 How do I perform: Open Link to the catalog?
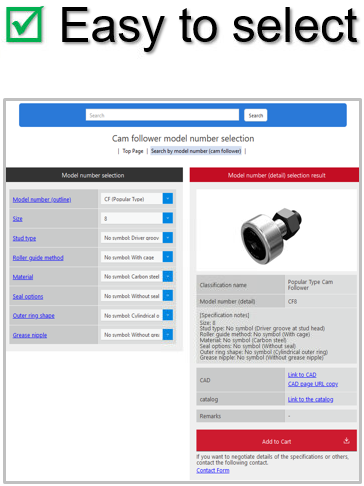pyautogui.click(x=310, y=399)
